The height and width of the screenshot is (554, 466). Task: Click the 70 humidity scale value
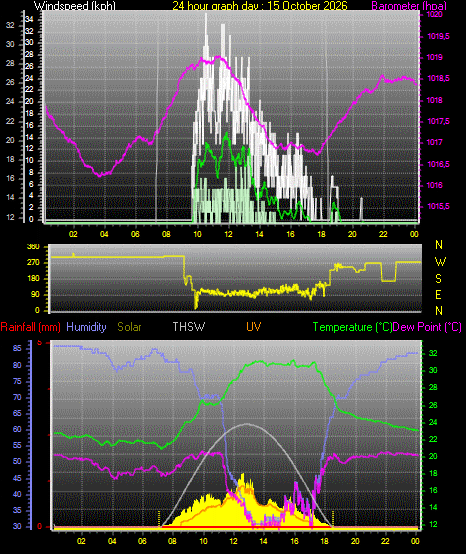coord(17,397)
